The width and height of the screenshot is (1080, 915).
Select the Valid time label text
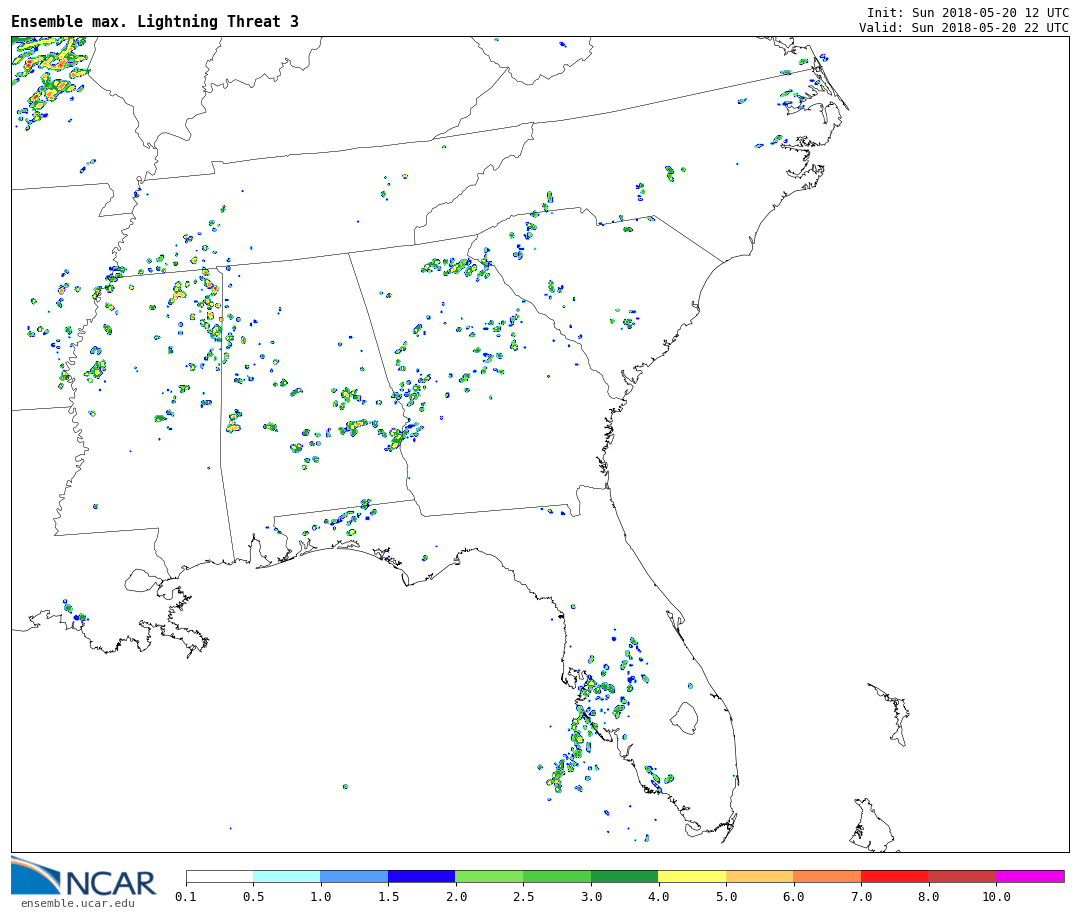tap(963, 28)
